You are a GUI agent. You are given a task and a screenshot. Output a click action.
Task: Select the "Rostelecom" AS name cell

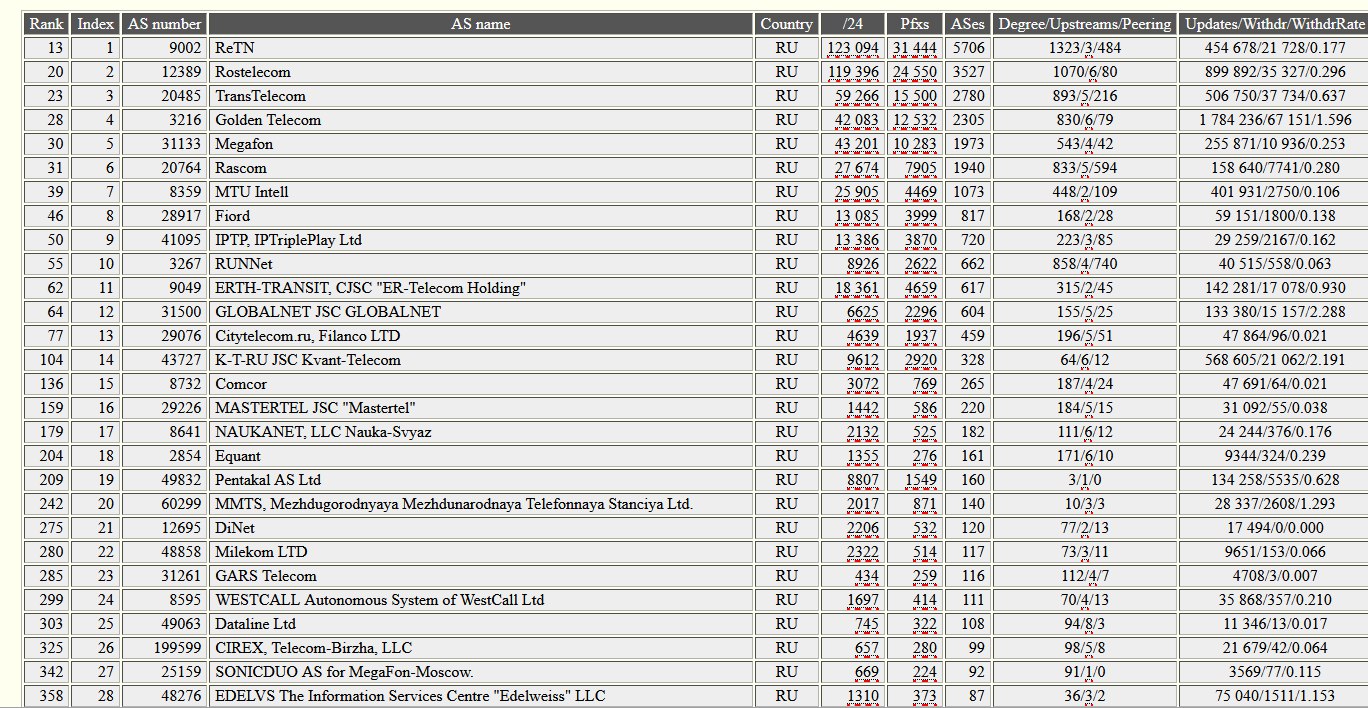point(481,72)
